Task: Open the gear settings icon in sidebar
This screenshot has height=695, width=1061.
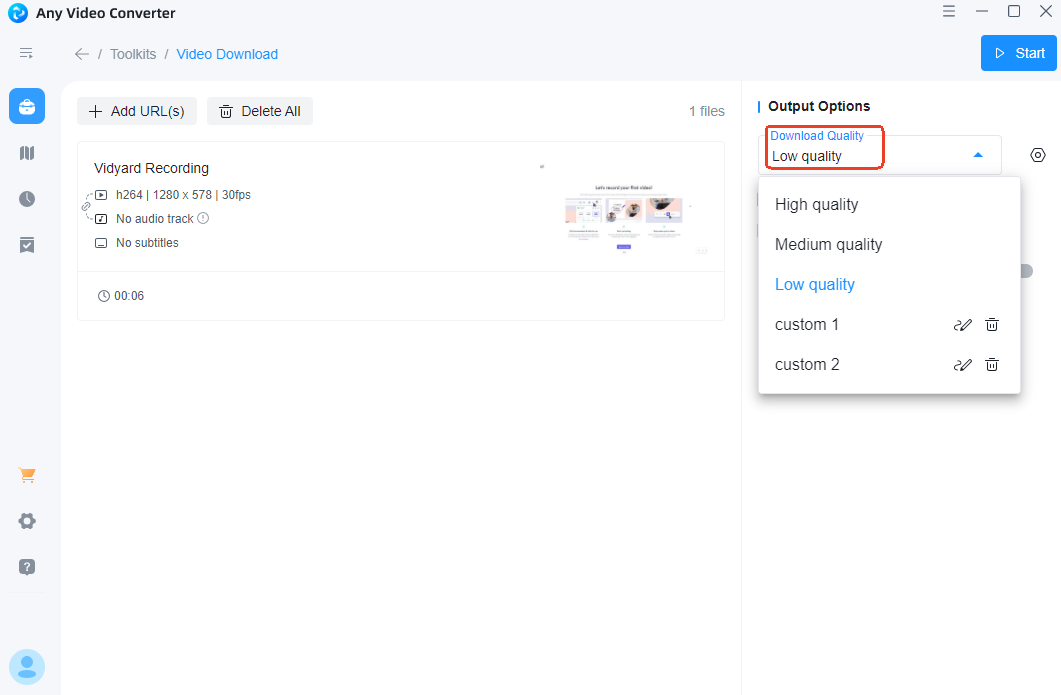Action: (x=27, y=521)
